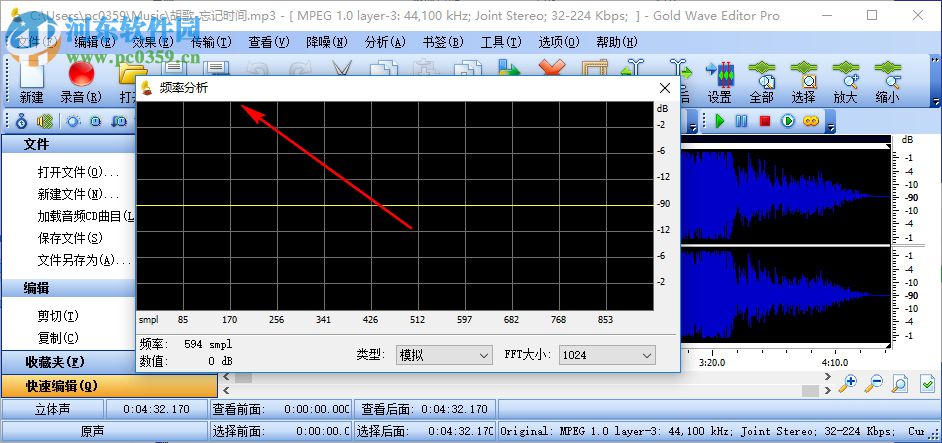Image resolution: width=942 pixels, height=443 pixels.
Task: Click the page magnifier zoom icon at bottom right
Action: [x=899, y=383]
